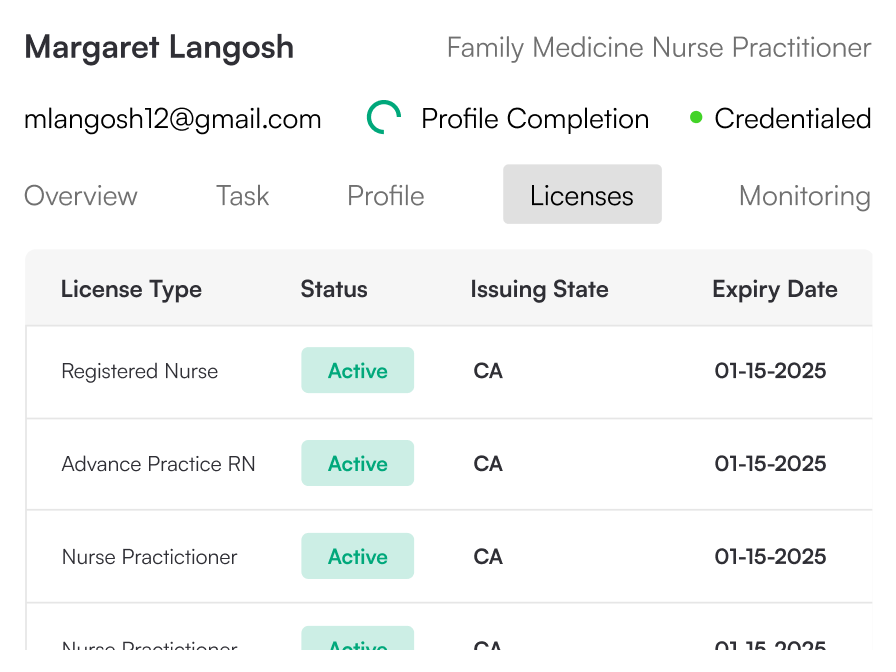Click the Status column header
The height and width of the screenshot is (672, 896).
point(334,290)
